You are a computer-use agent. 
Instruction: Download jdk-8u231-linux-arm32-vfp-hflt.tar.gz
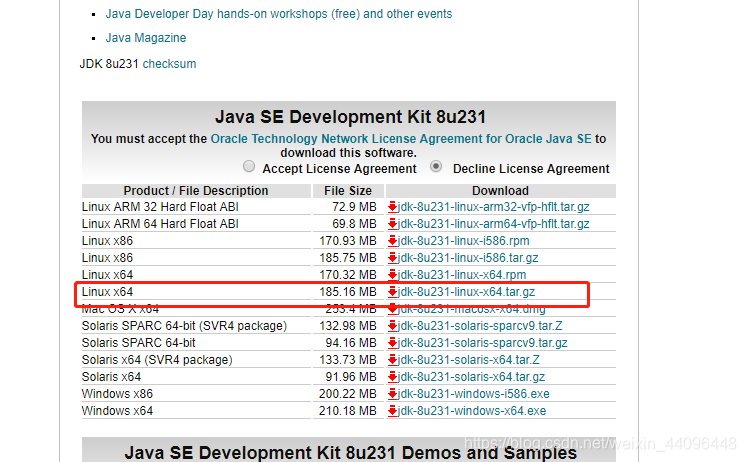pyautogui.click(x=493, y=207)
